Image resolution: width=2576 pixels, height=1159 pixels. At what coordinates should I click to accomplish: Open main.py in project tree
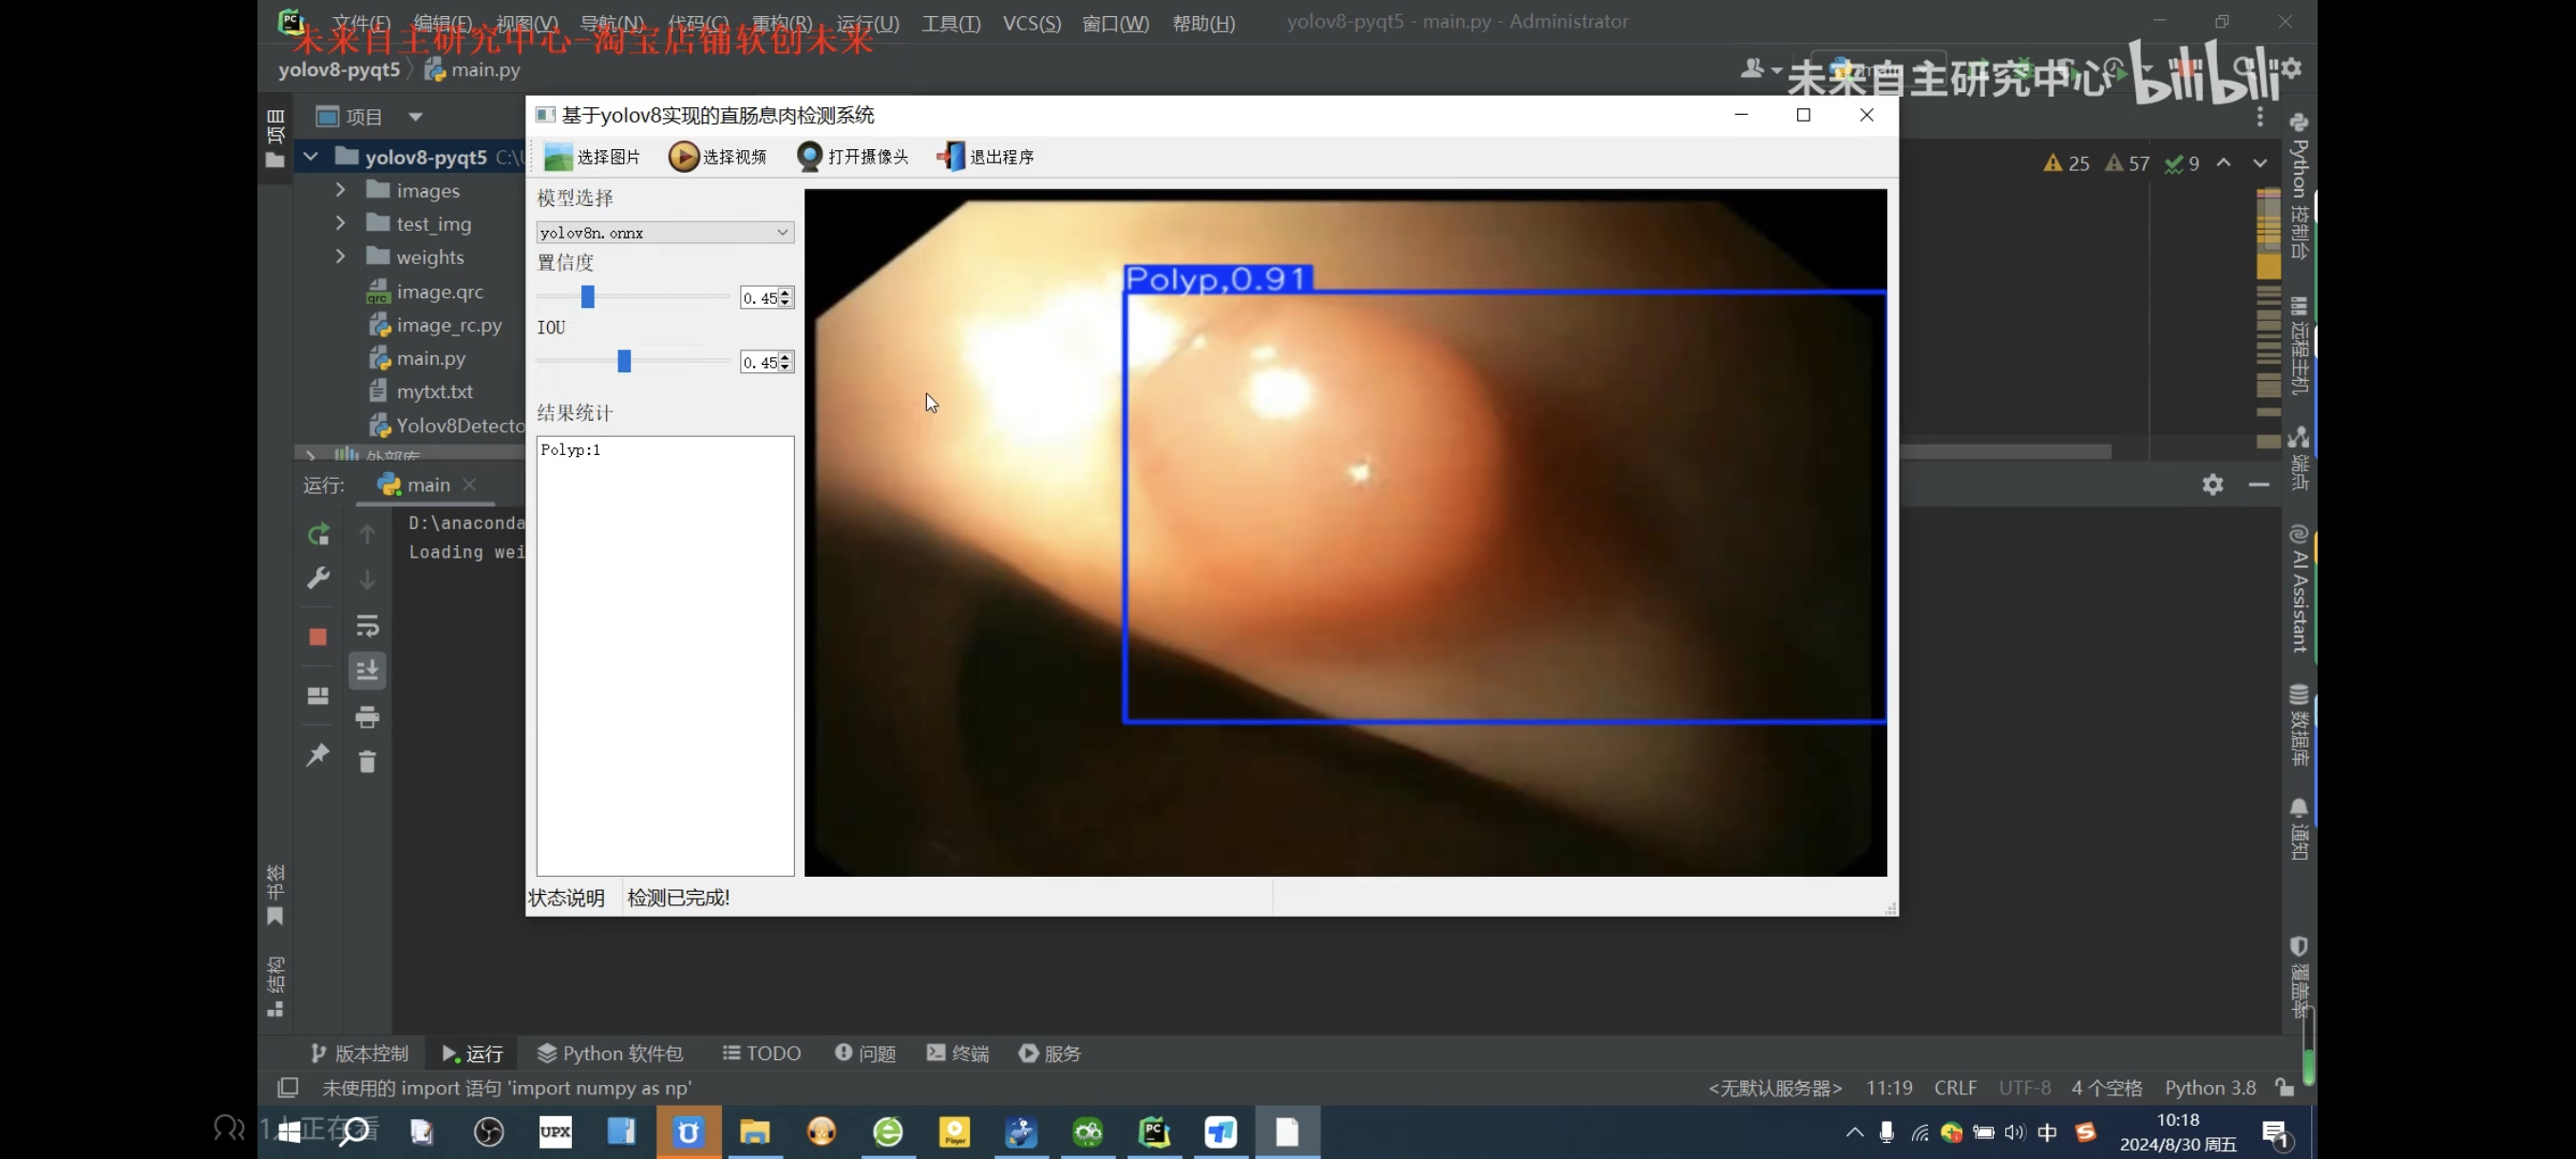coord(430,358)
